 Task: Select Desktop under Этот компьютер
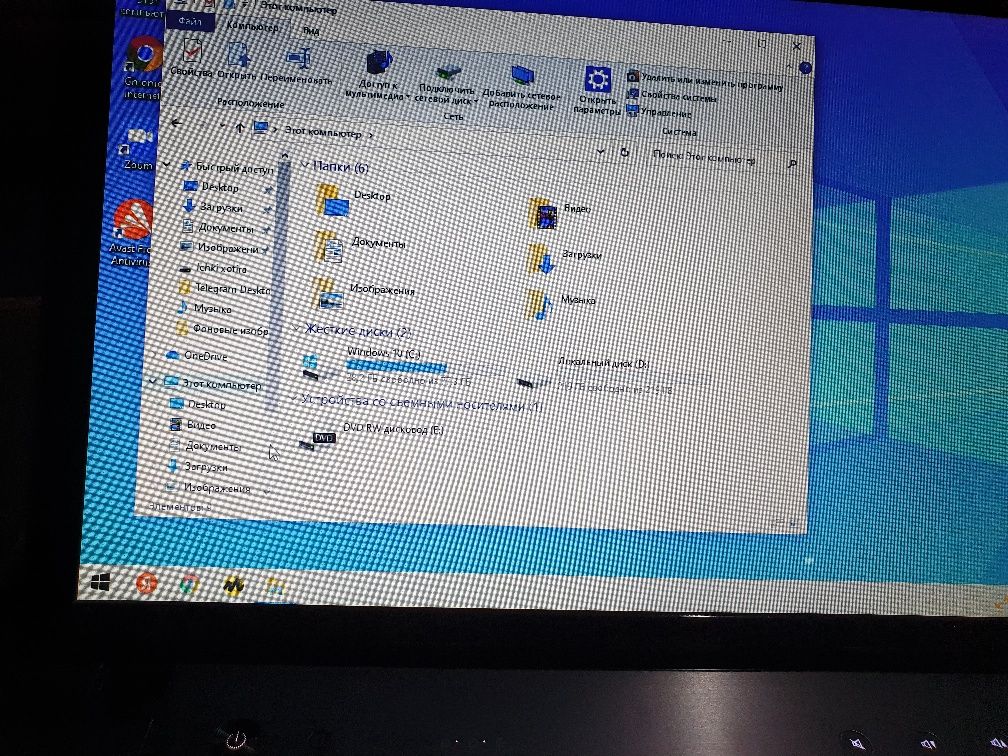point(206,404)
